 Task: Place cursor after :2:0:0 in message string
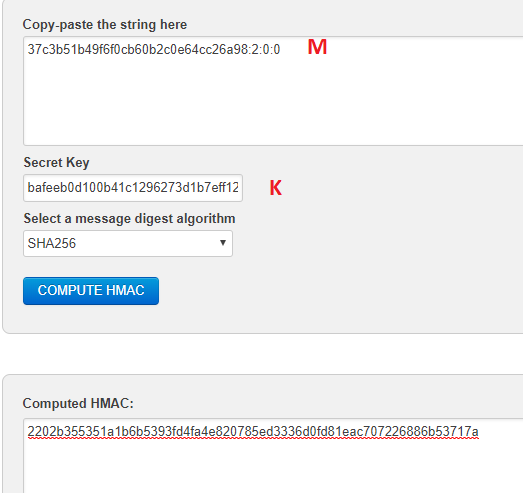coord(281,49)
